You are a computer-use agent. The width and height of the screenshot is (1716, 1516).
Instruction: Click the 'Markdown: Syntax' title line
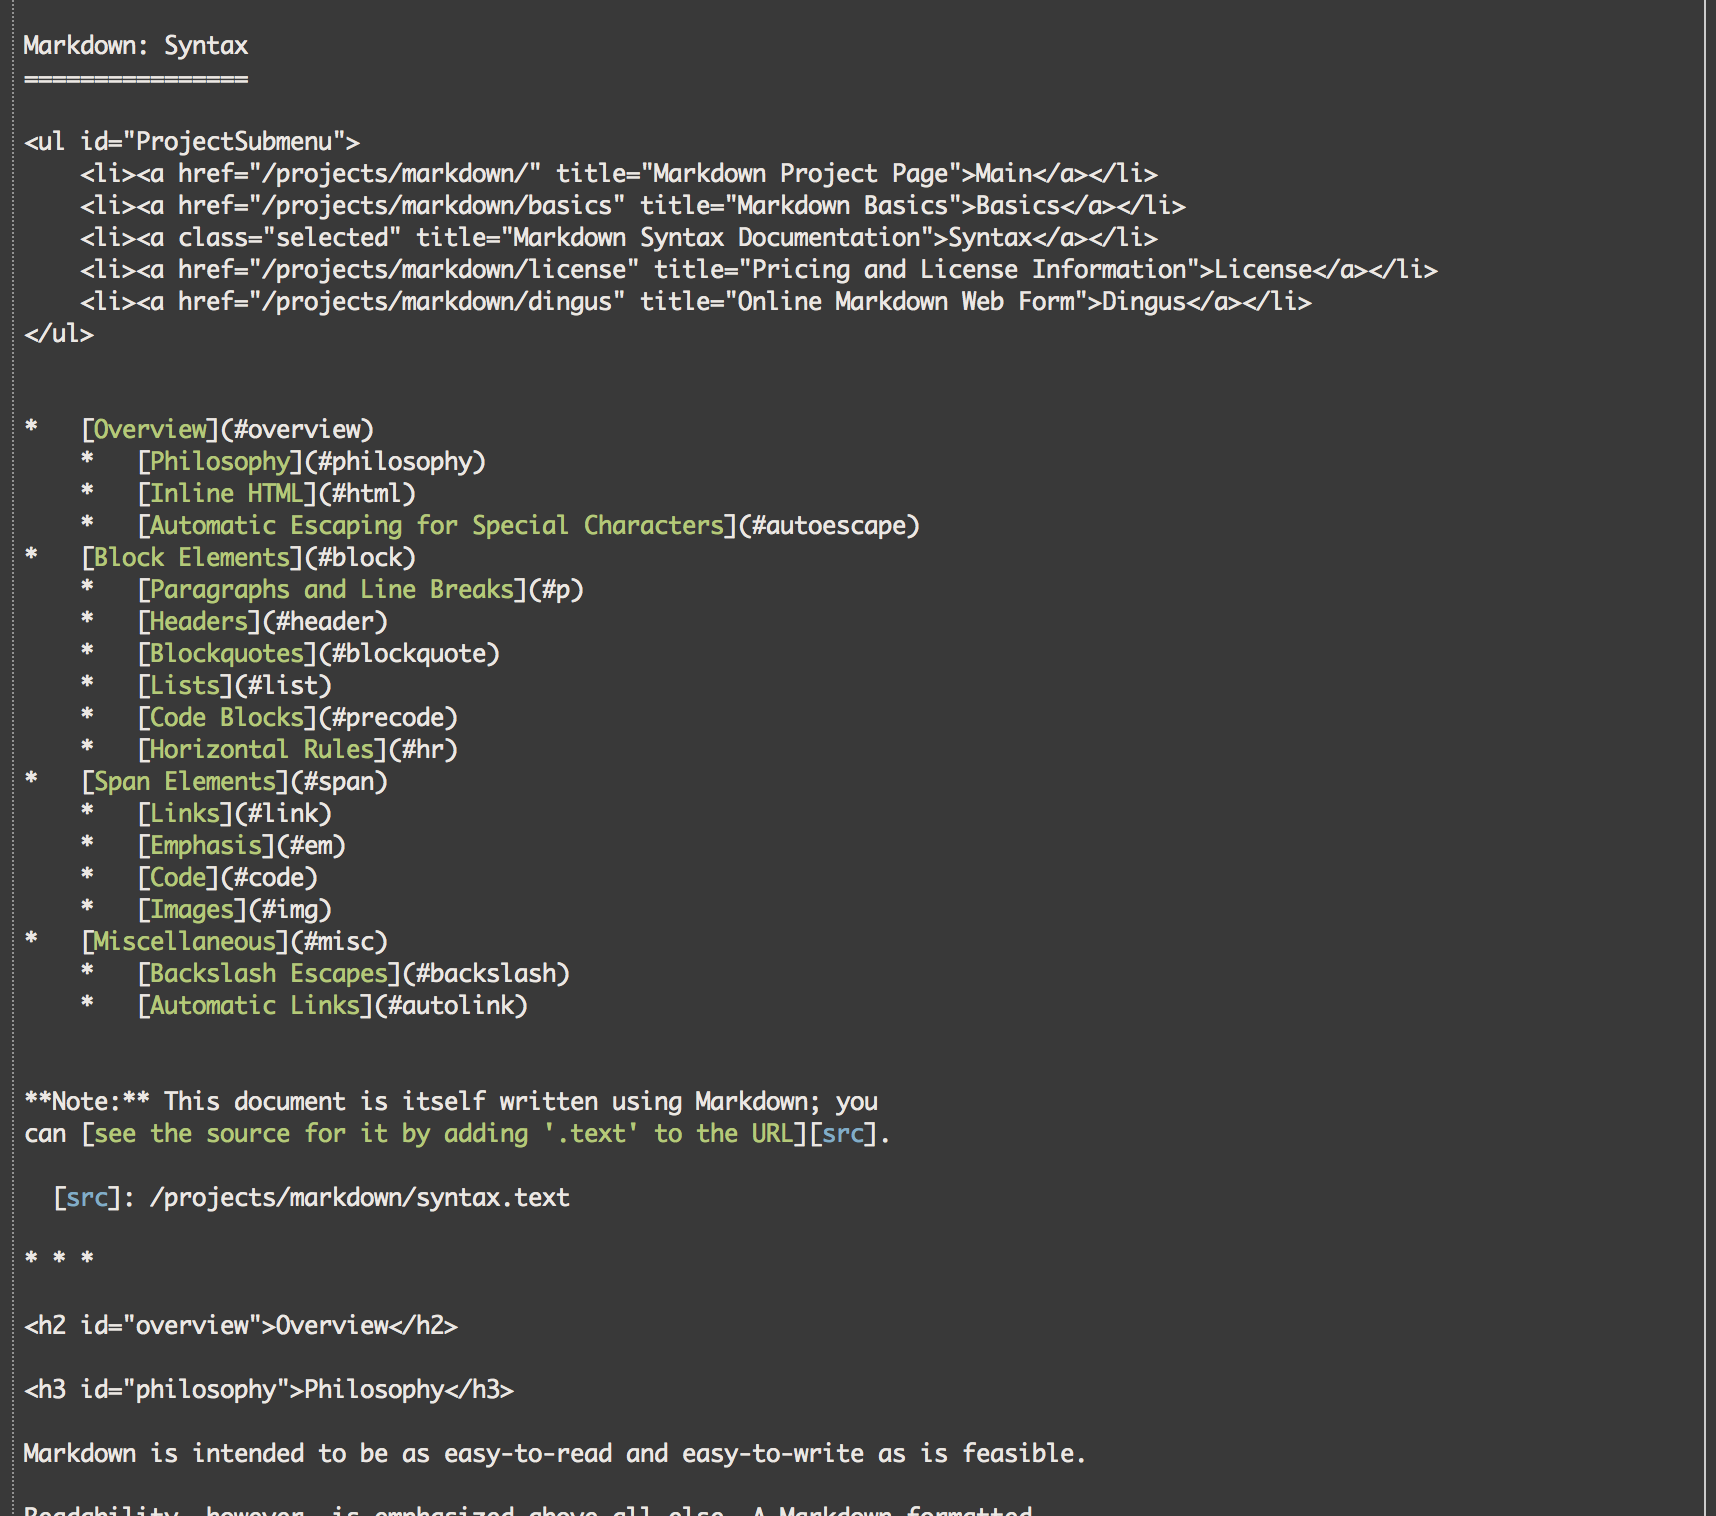tap(135, 46)
